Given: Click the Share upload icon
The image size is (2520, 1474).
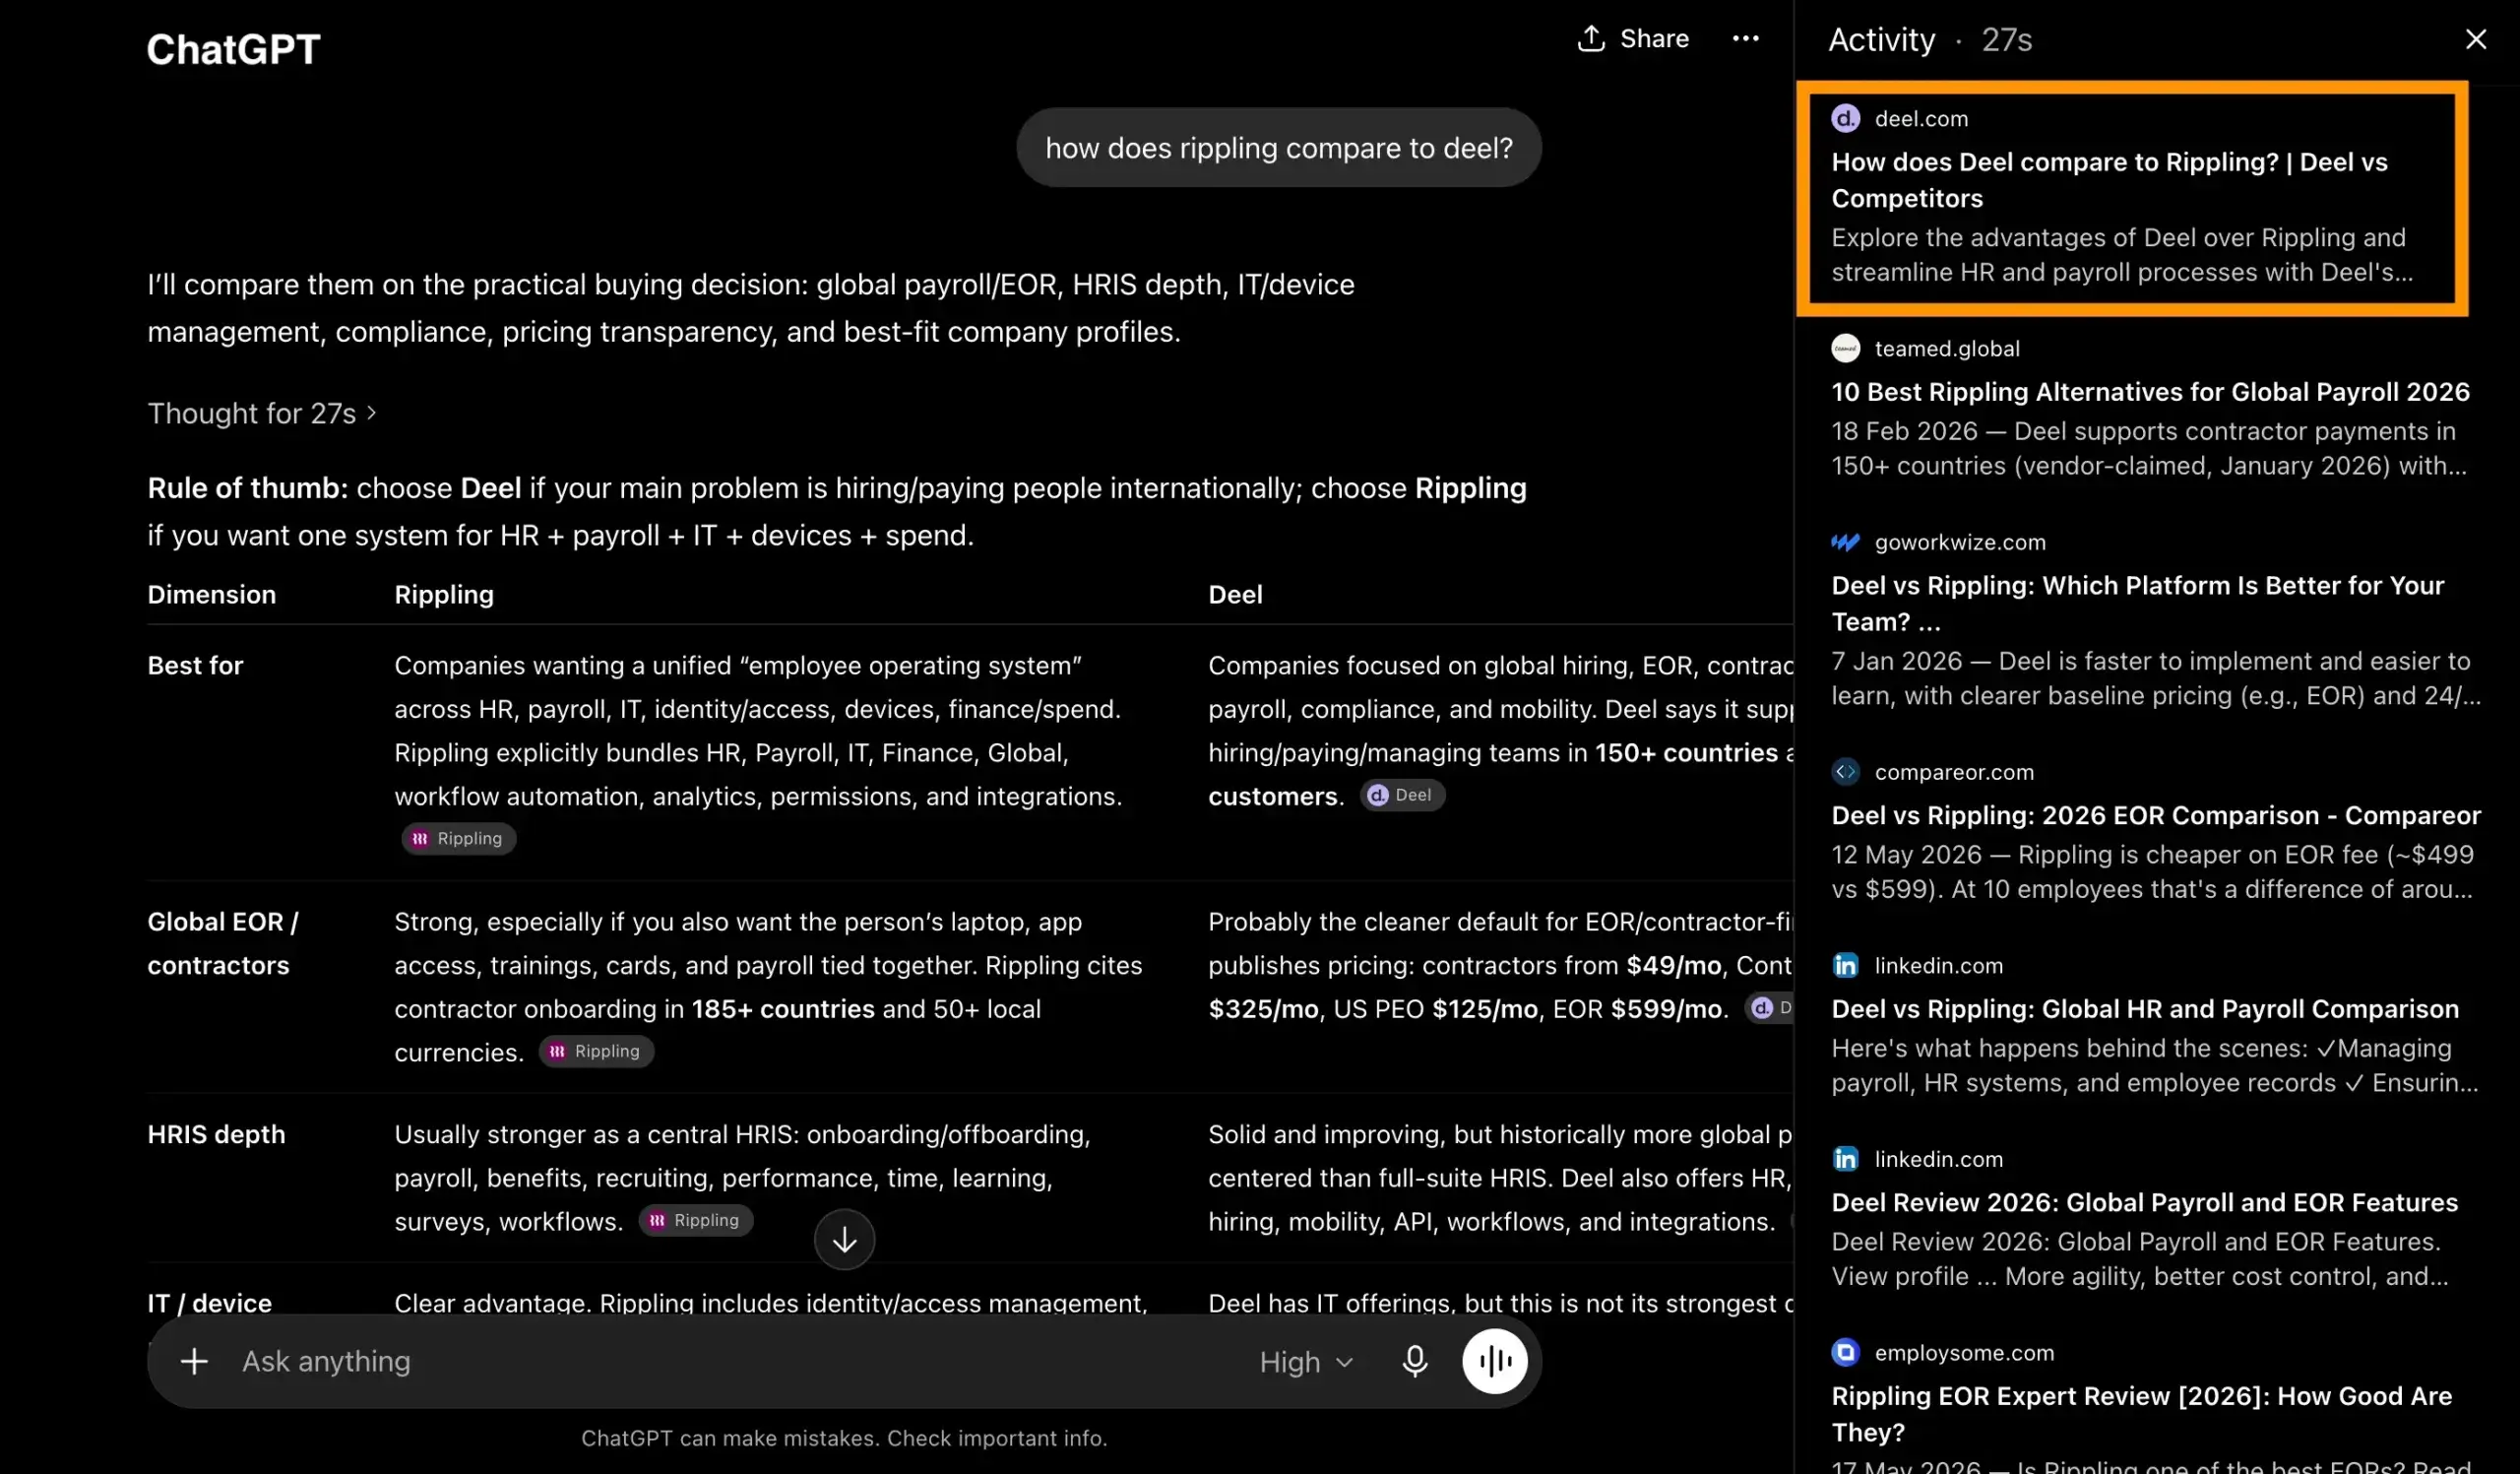Looking at the screenshot, I should pyautogui.click(x=1590, y=38).
